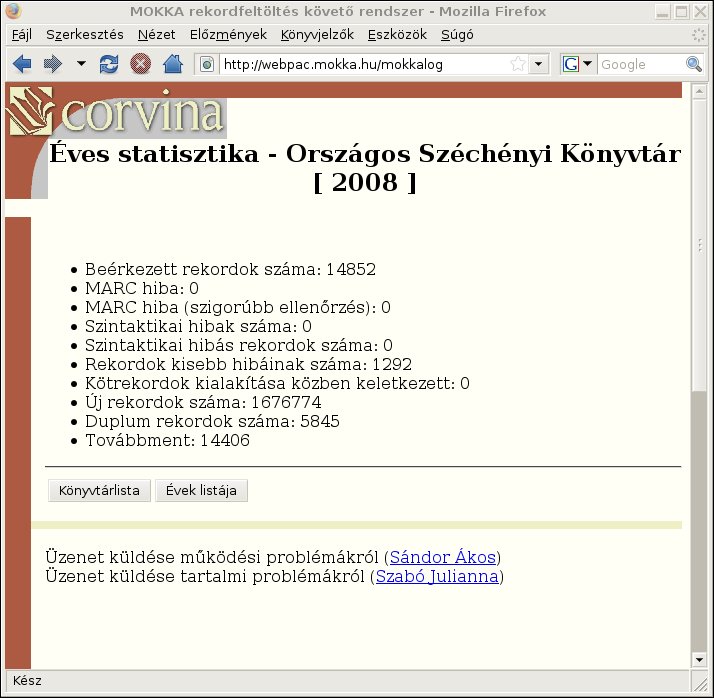Expand the address bar URL dropdown
The image size is (714, 698).
point(538,64)
